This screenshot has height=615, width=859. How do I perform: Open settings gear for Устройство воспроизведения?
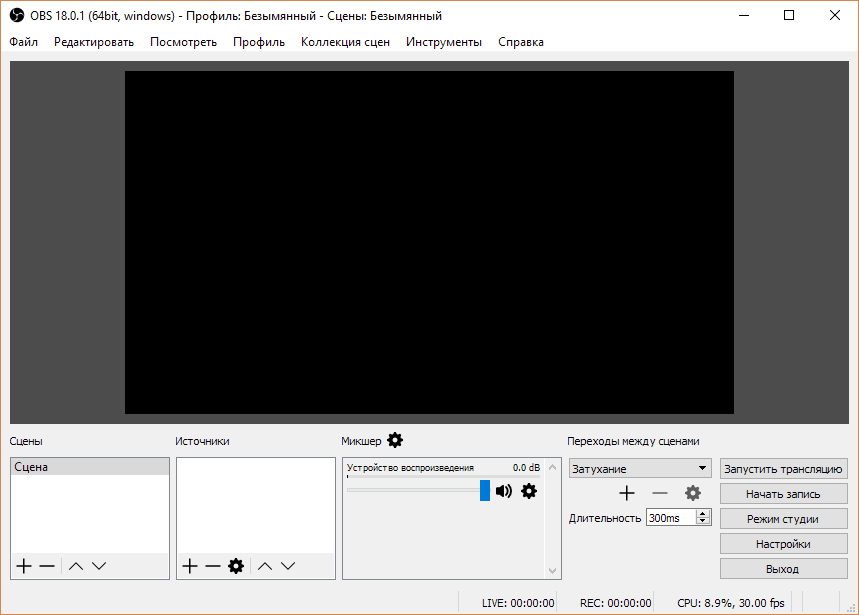click(529, 491)
